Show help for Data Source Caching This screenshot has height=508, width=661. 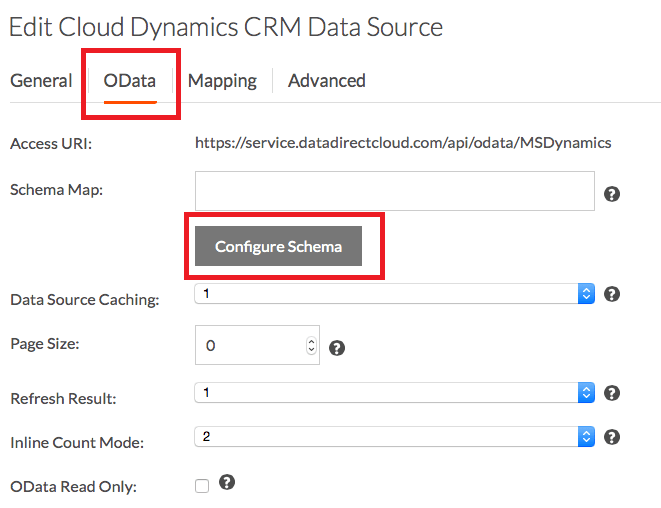click(612, 294)
